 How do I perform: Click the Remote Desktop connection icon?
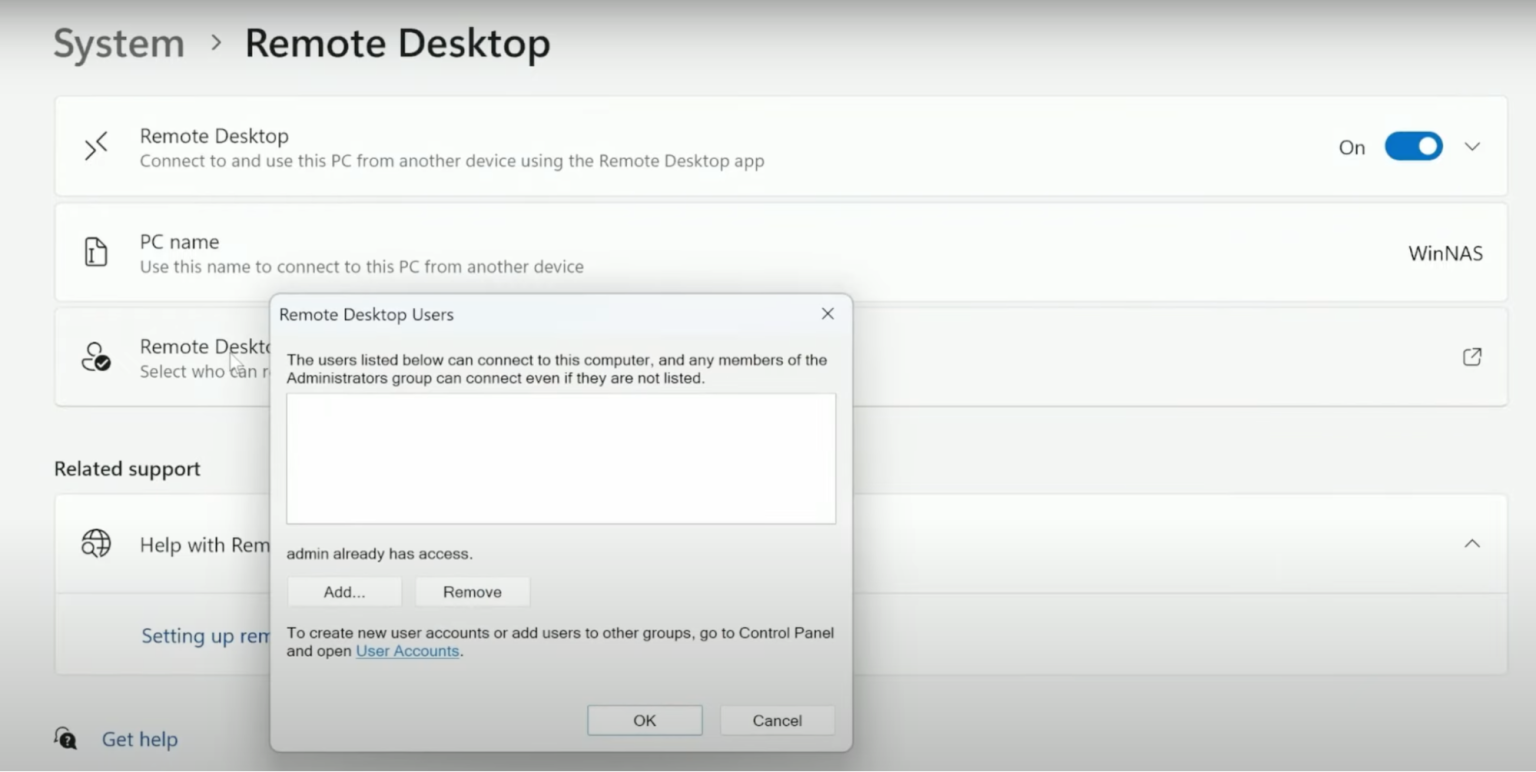pyautogui.click(x=95, y=146)
